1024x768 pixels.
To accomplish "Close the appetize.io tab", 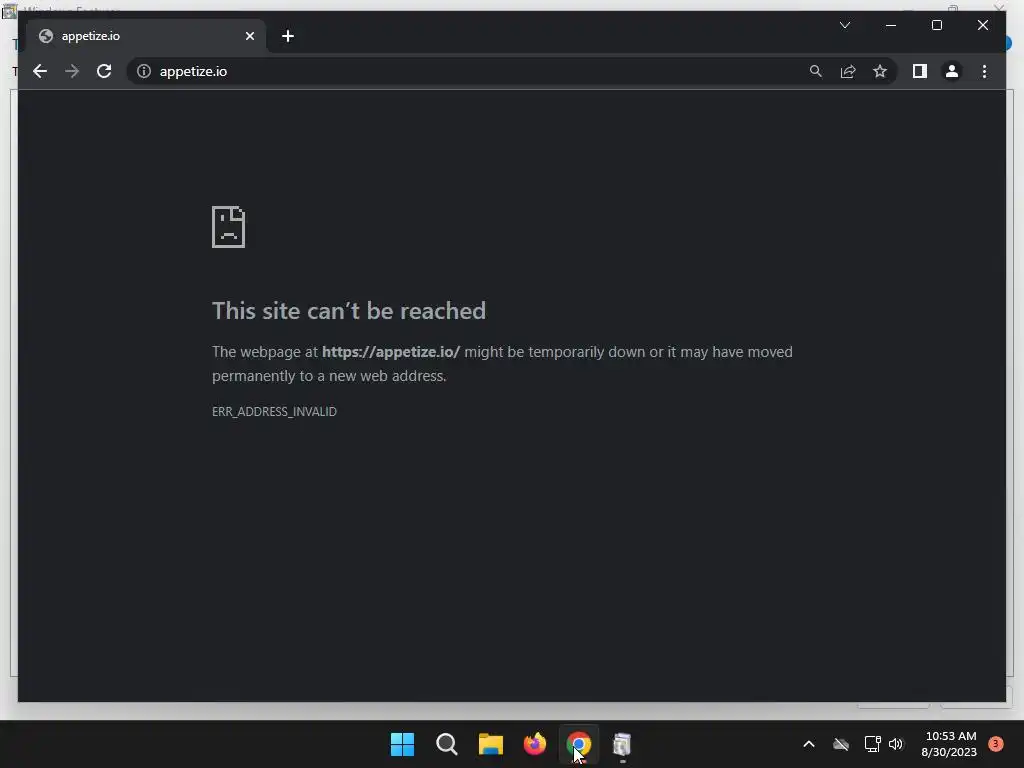I will click(249, 36).
